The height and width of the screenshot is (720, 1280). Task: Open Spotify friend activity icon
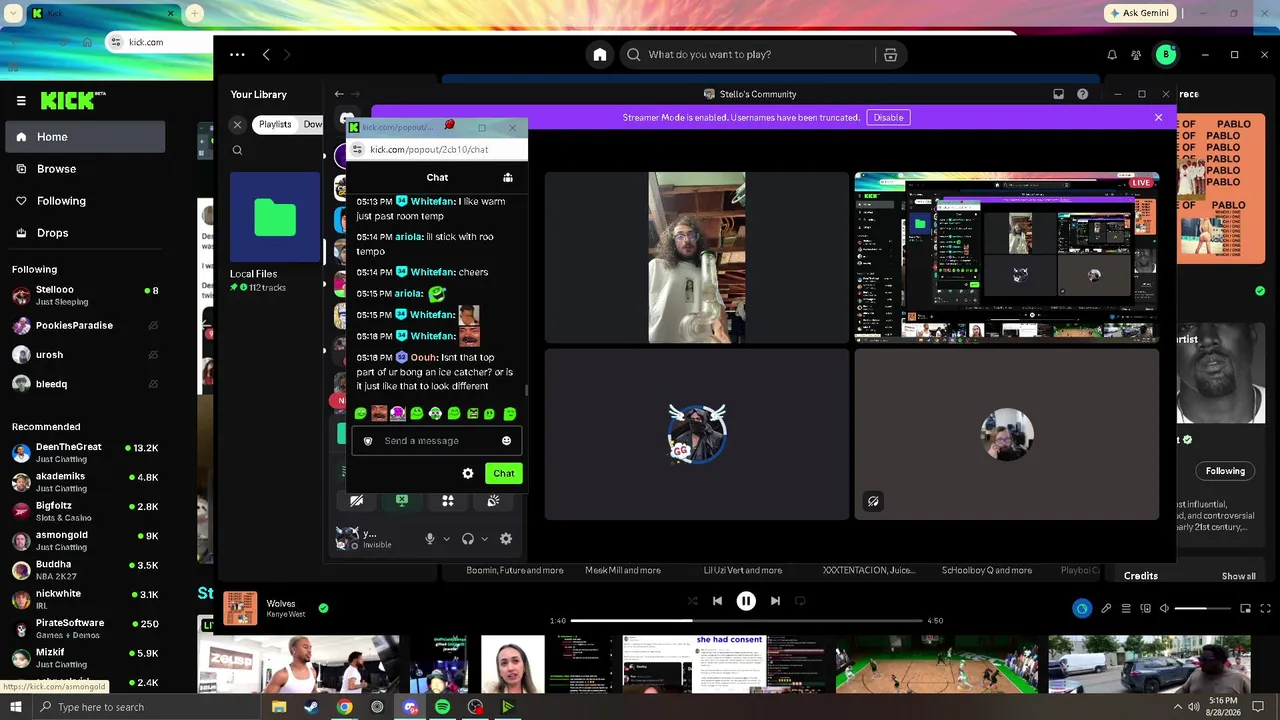click(x=1136, y=55)
